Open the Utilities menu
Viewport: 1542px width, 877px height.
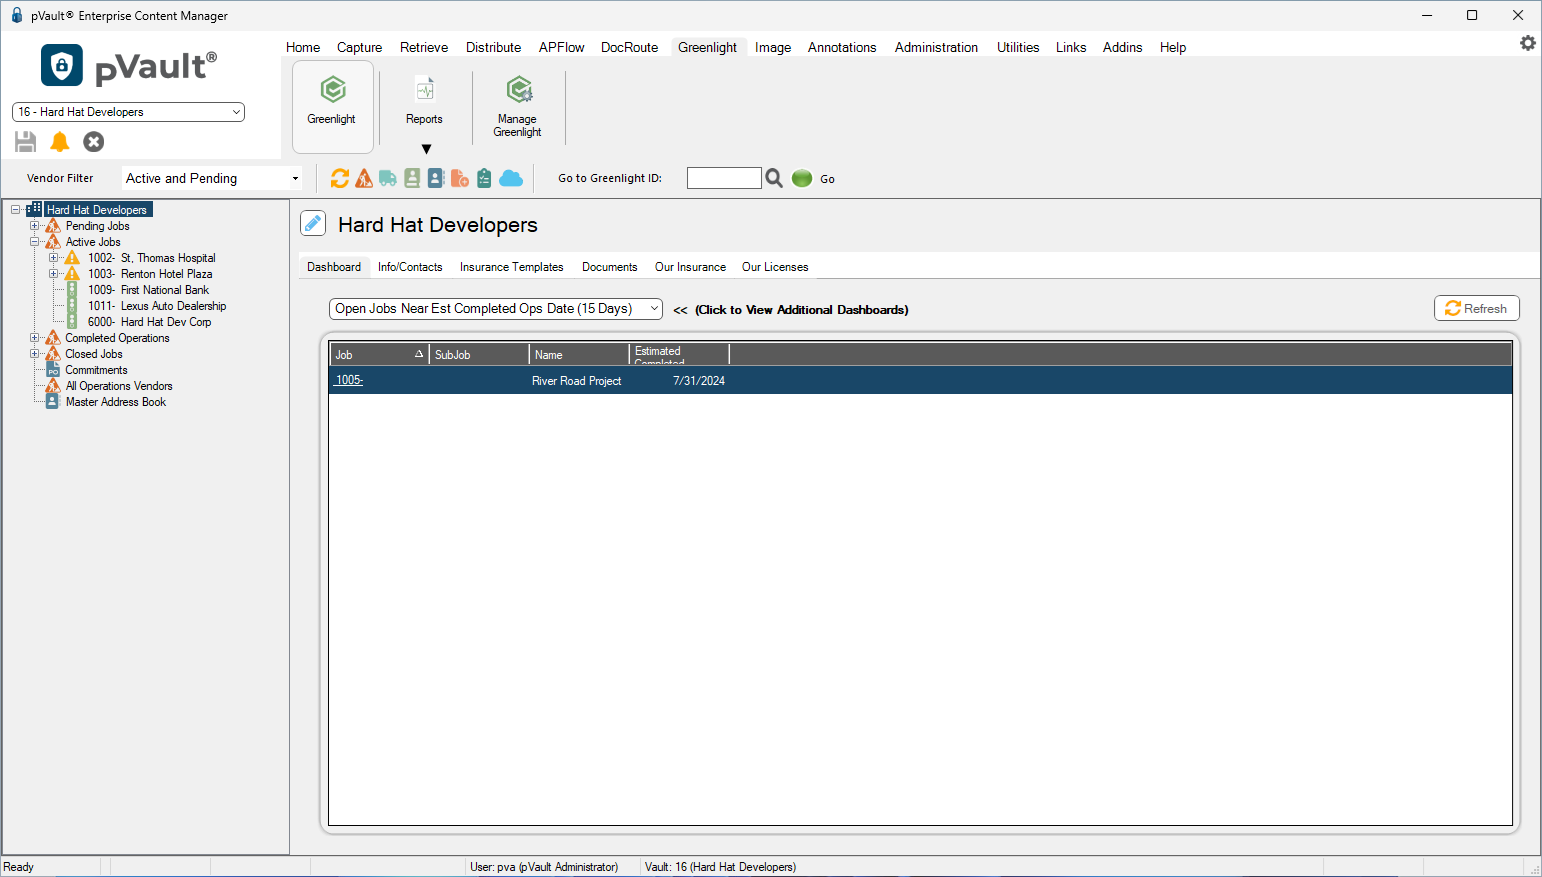1018,47
